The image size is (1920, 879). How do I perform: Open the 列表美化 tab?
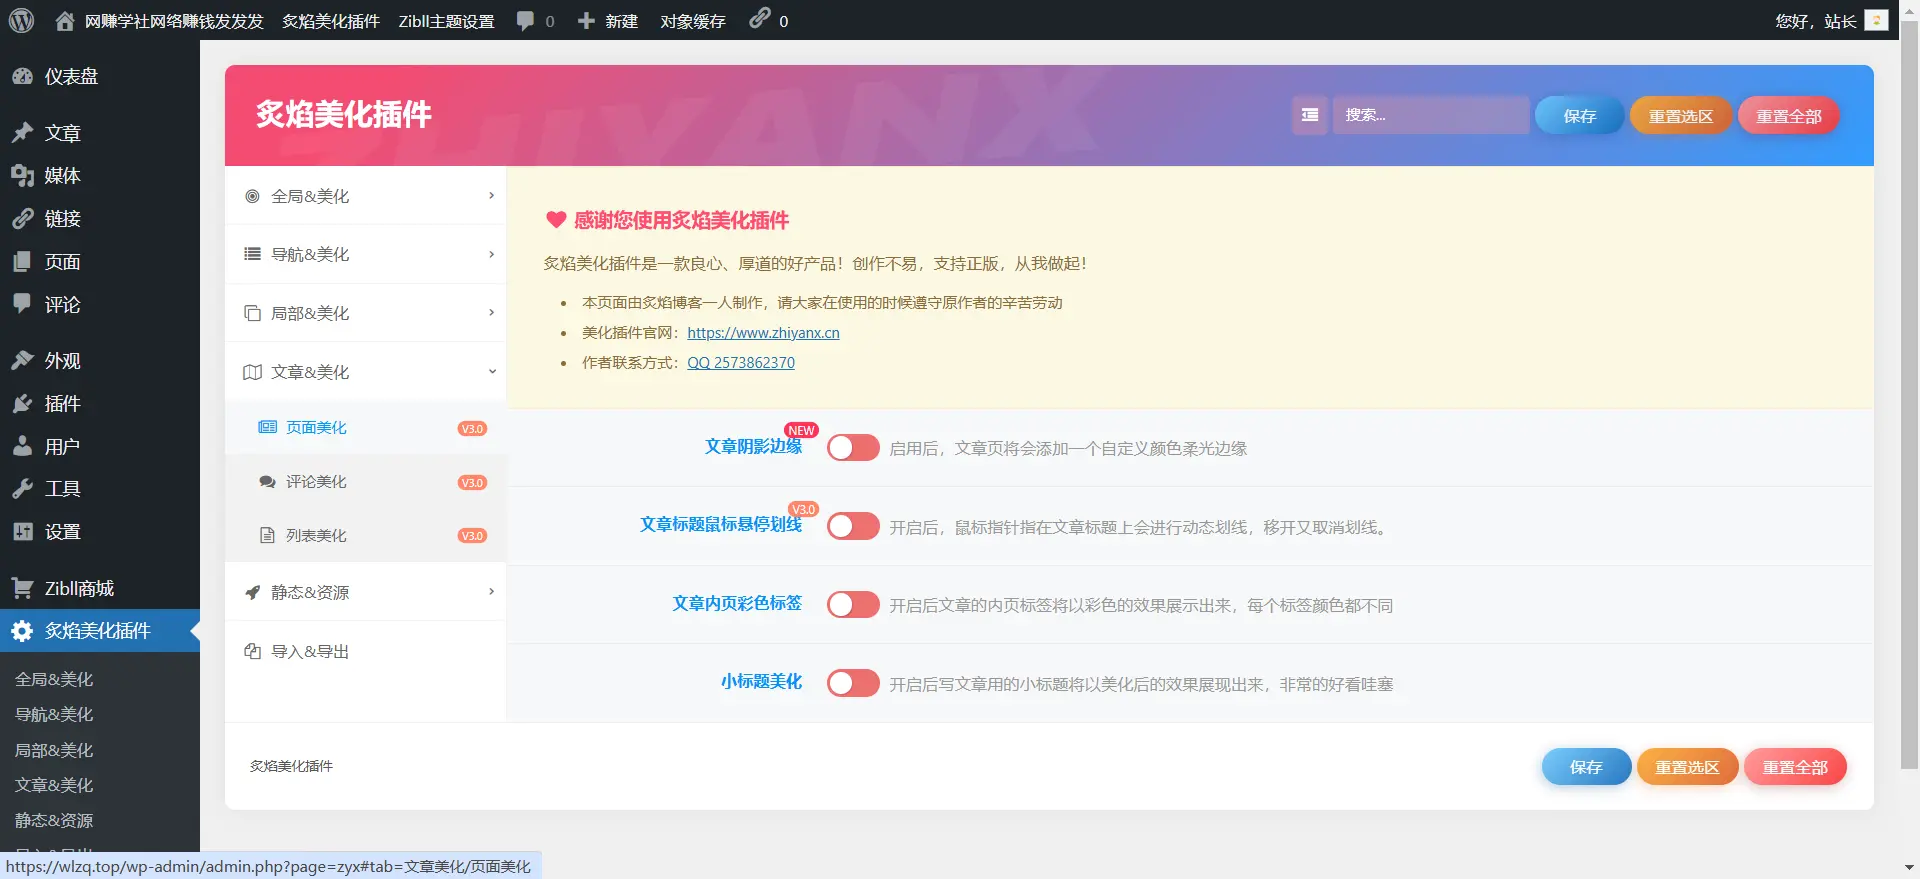[x=366, y=535]
